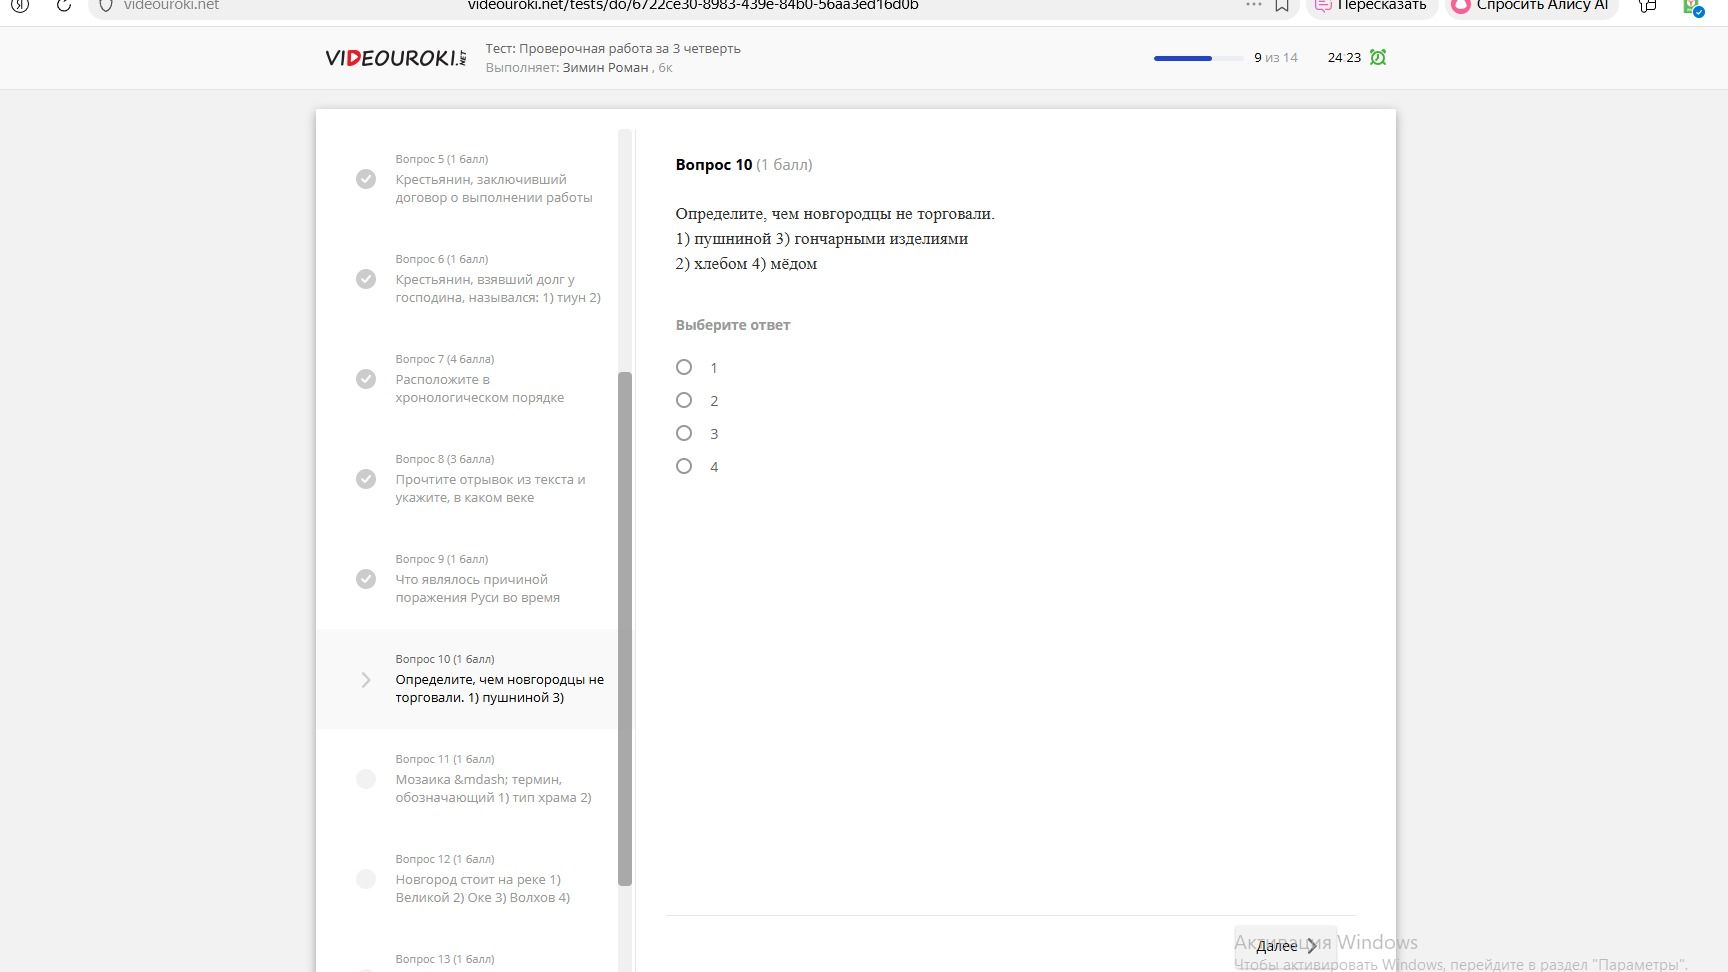1728x972 pixels.
Task: Click the Выберите ответ label
Action: click(x=733, y=325)
